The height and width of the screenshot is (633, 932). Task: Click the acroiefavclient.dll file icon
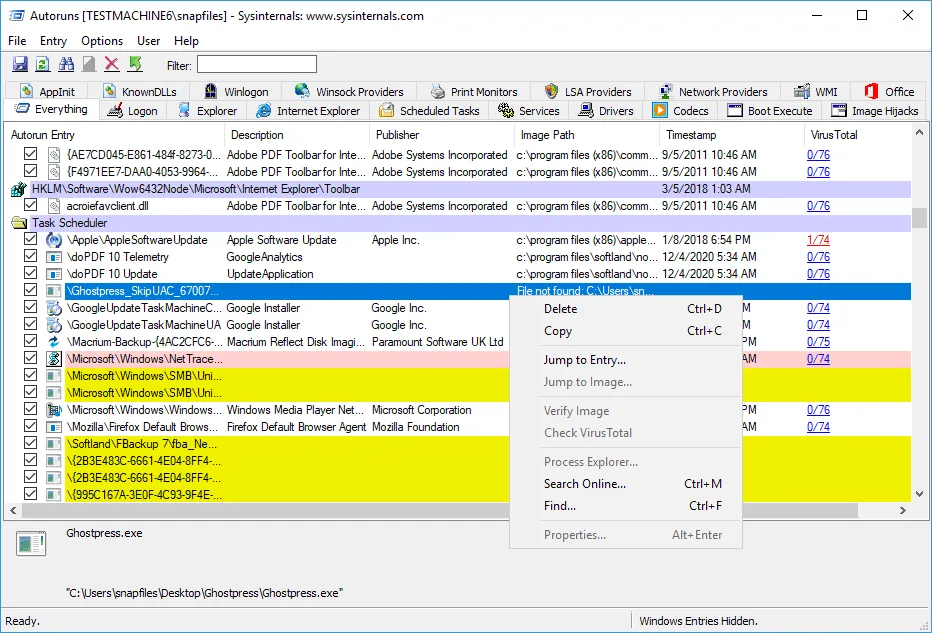54,206
